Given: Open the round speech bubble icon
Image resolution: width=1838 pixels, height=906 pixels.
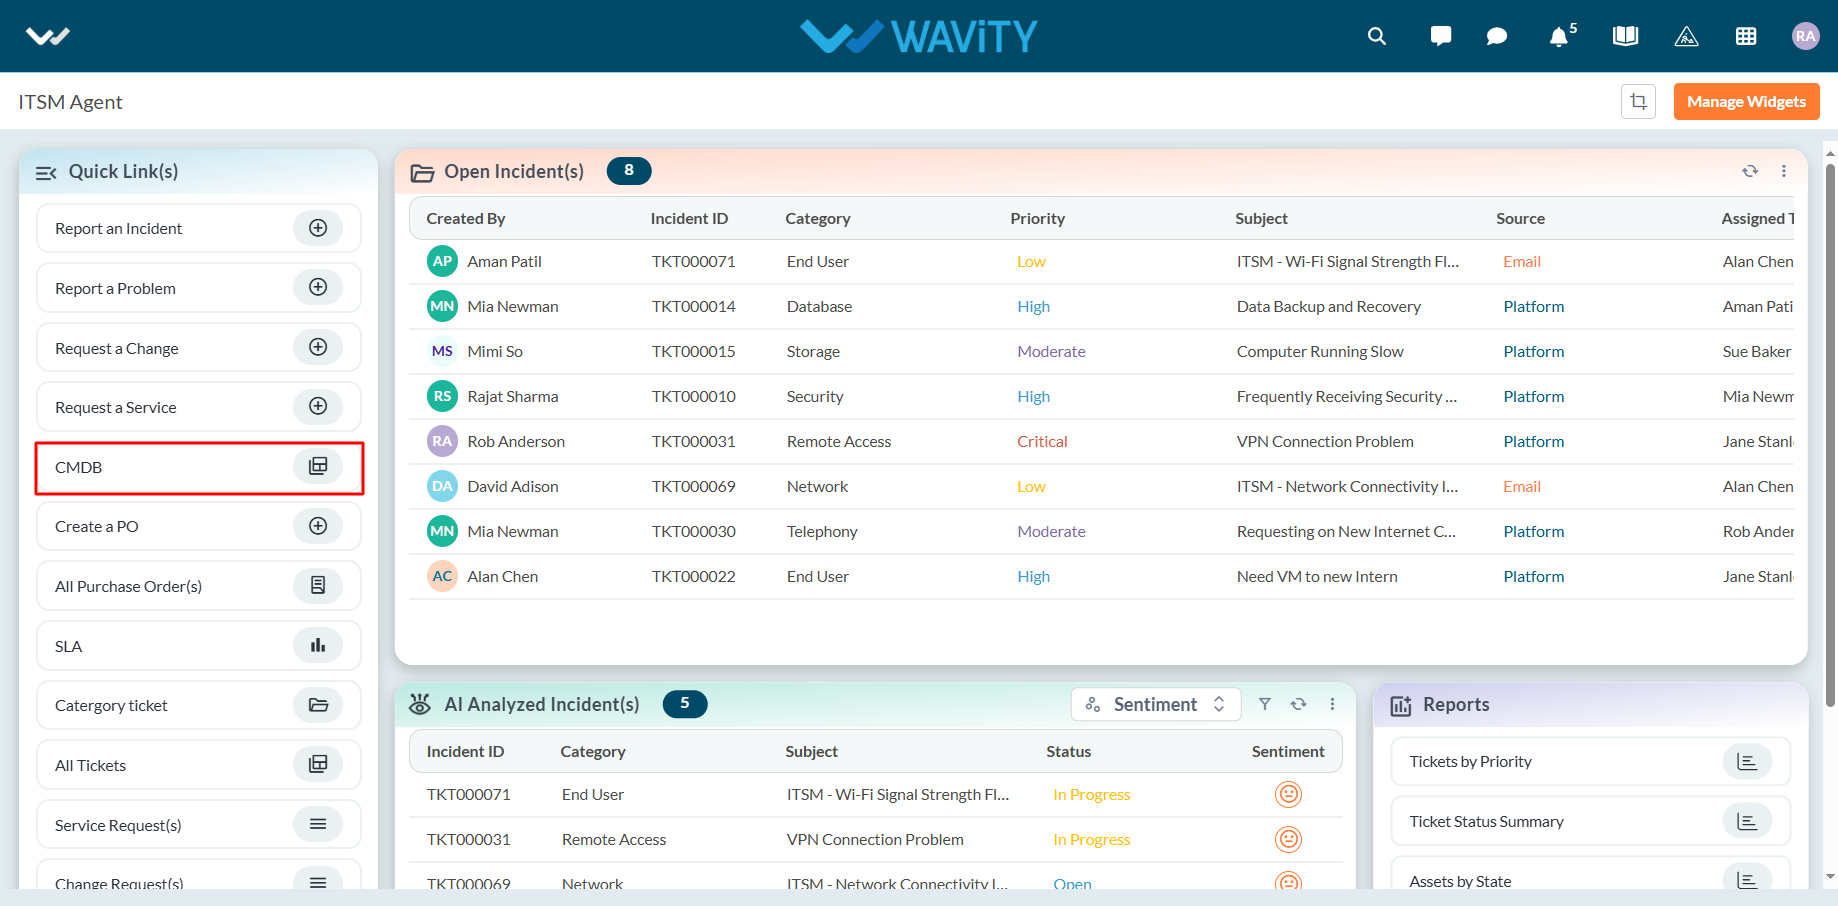Looking at the screenshot, I should [1497, 37].
